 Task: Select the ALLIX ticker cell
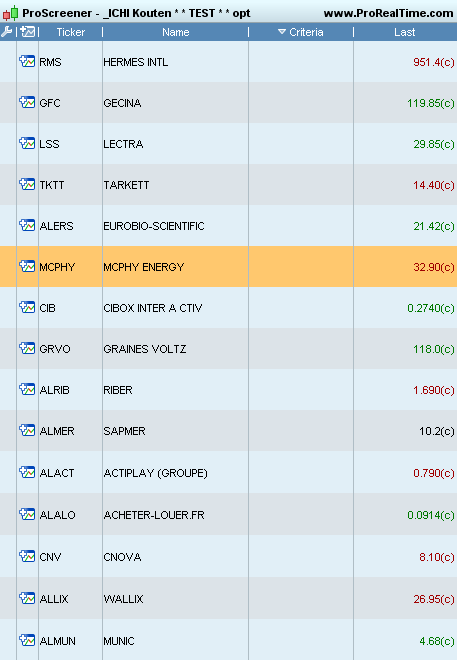click(70, 599)
